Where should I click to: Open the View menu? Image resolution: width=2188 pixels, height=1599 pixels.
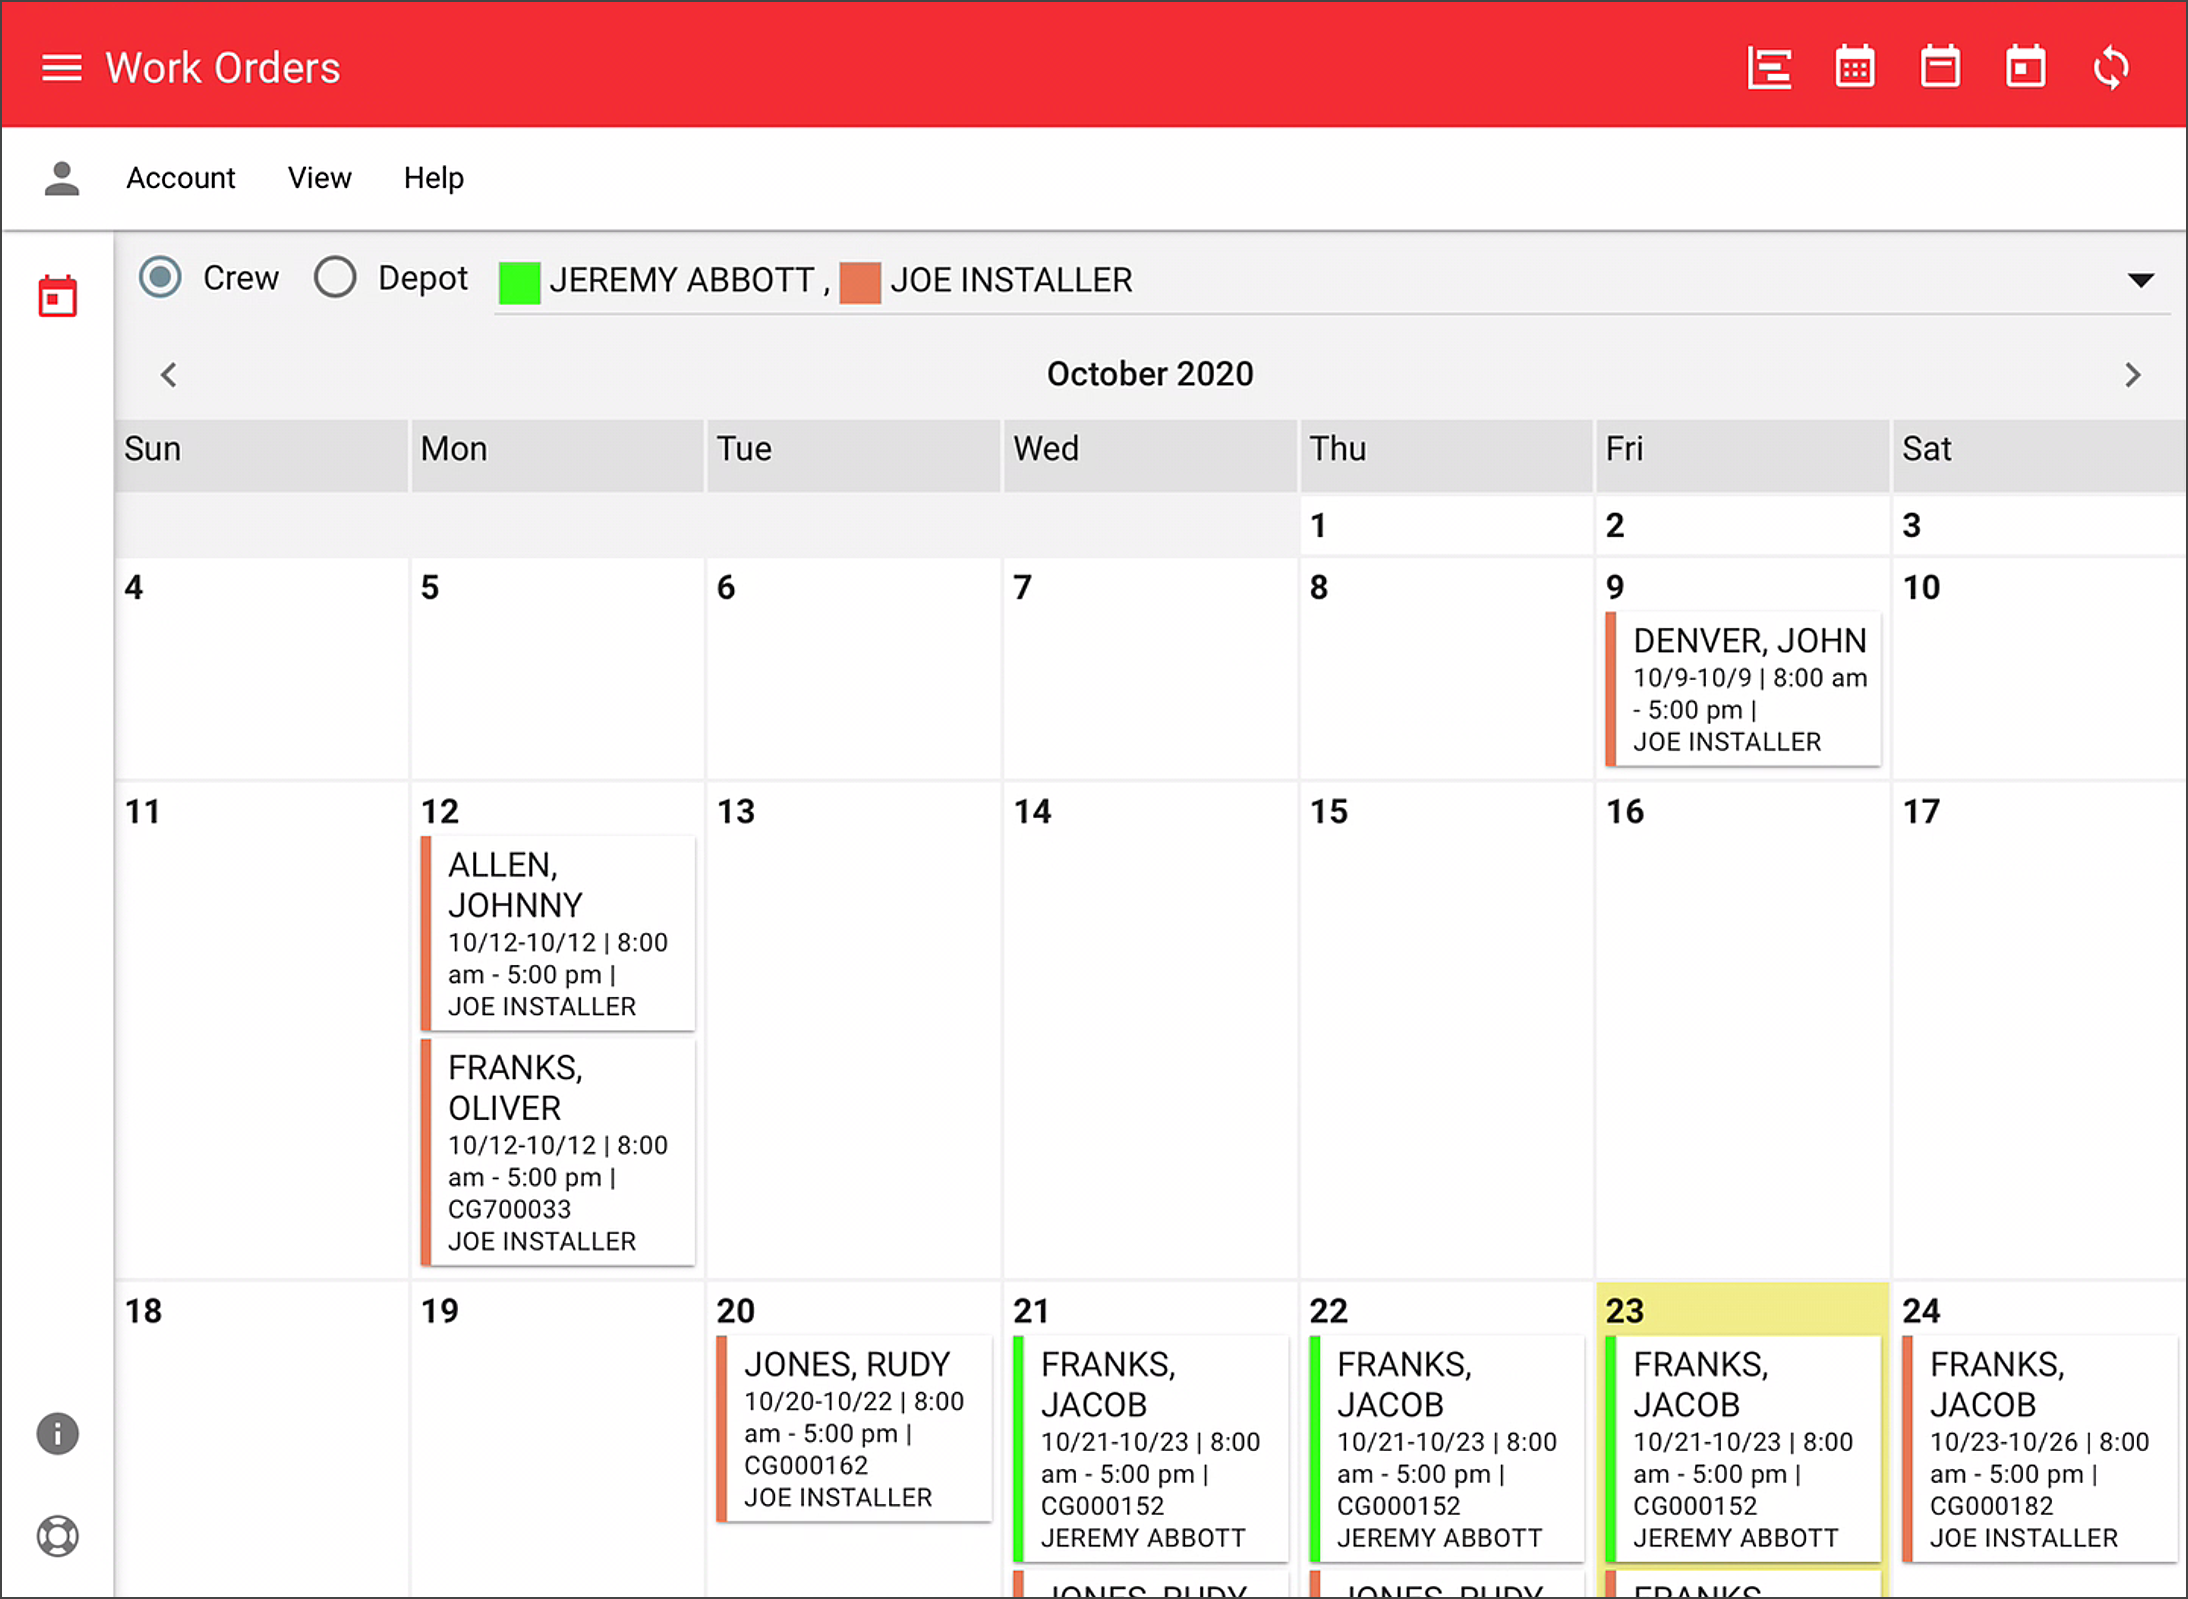(x=319, y=177)
